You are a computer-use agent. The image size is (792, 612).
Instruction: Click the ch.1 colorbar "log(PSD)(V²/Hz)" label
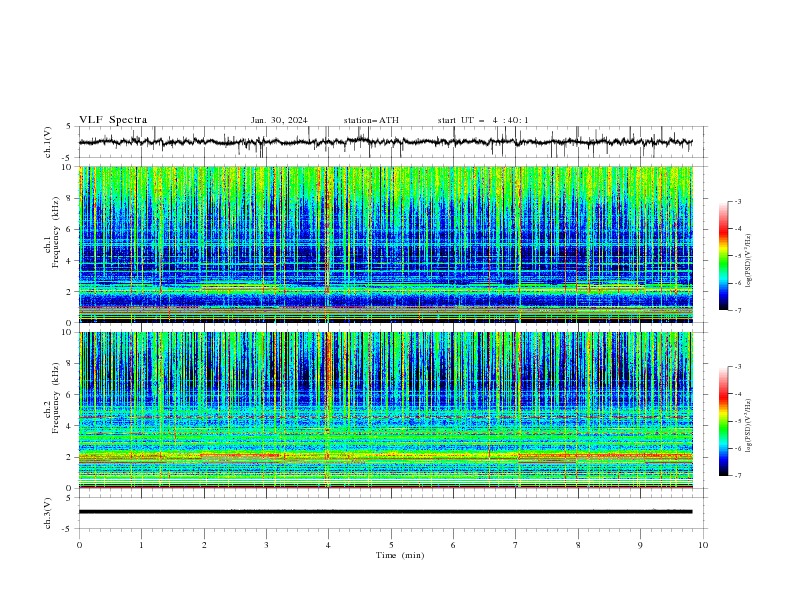(748, 261)
